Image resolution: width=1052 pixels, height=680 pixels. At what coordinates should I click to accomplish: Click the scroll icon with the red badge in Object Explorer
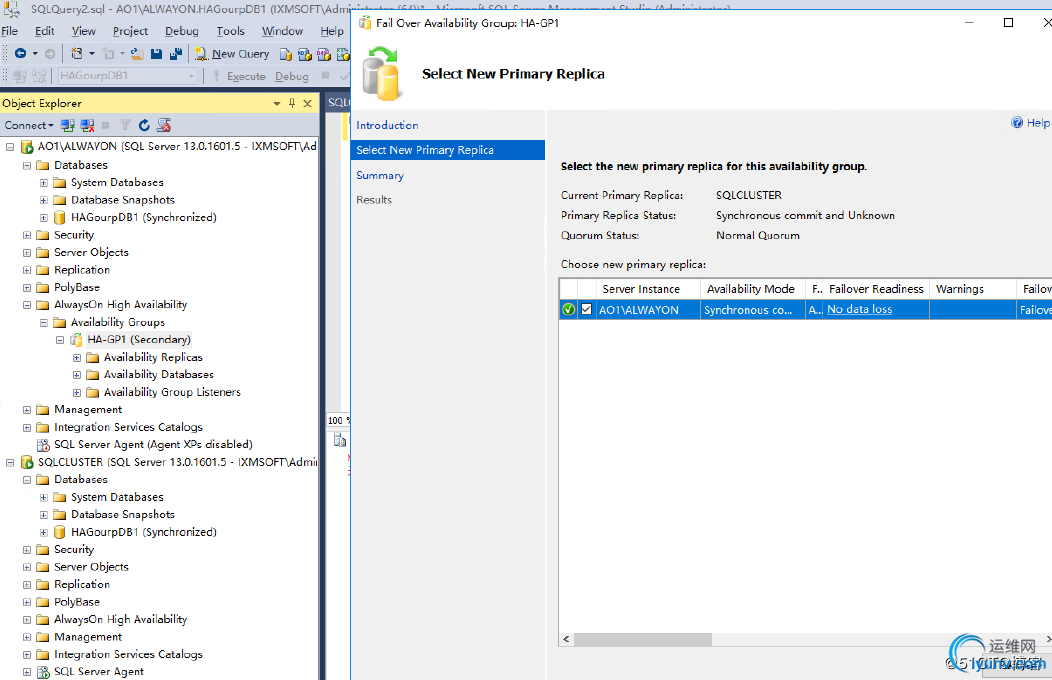pos(164,125)
